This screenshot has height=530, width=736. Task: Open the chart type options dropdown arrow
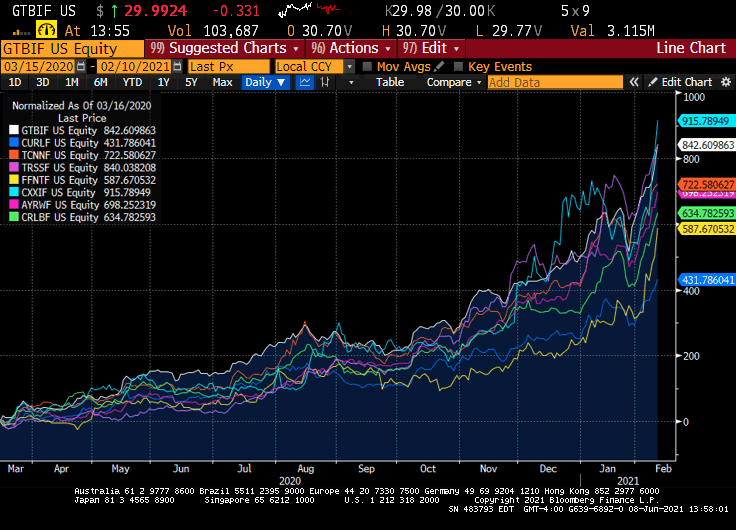(x=351, y=82)
